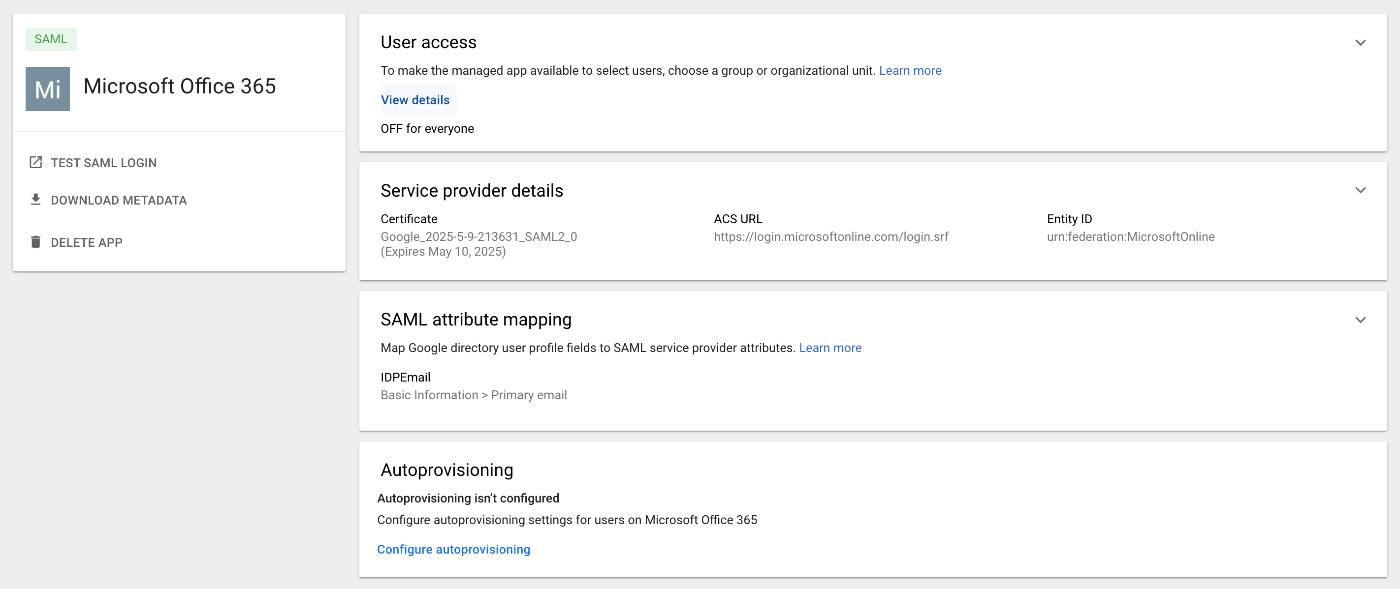Viewport: 1400px width, 589px height.
Task: Select DOWNLOAD METADATA action
Action: tap(108, 200)
